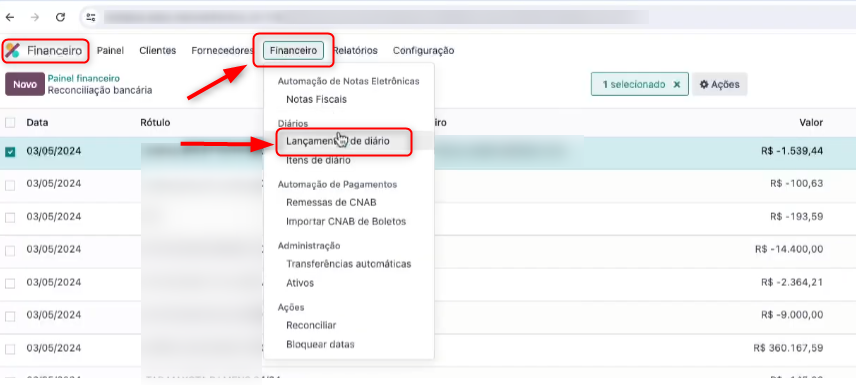
Task: Click value R$ -1.539,44
Action: pyautogui.click(x=792, y=151)
